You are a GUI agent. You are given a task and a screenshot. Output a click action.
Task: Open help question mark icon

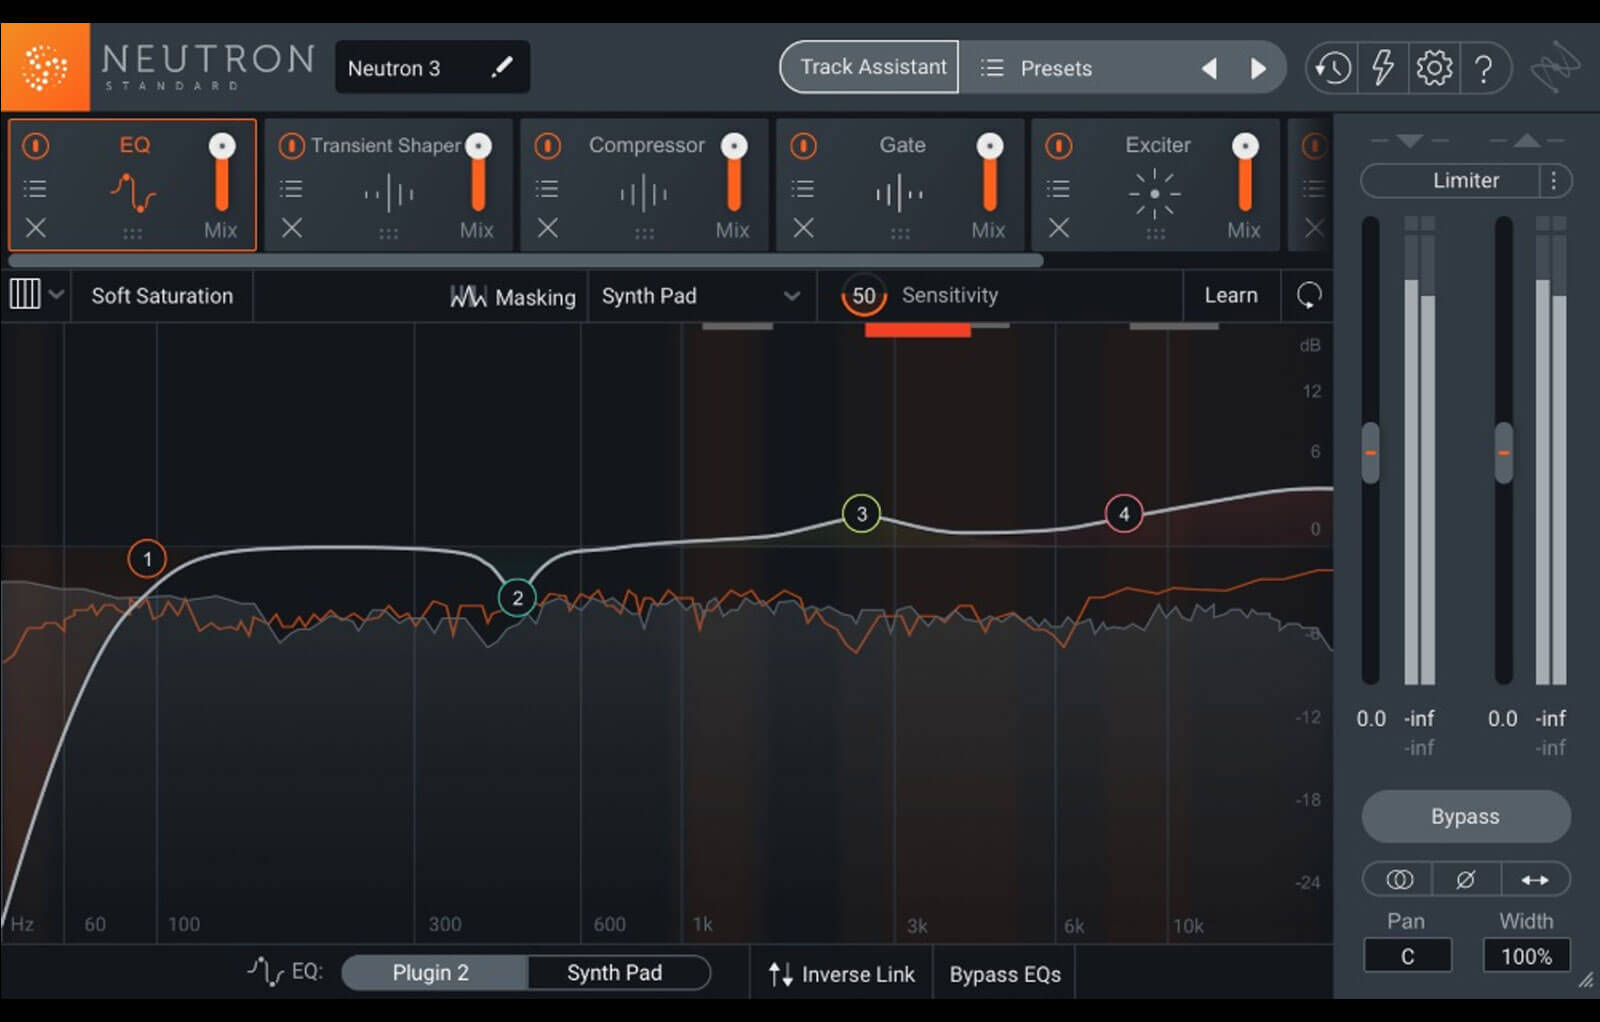(x=1484, y=68)
